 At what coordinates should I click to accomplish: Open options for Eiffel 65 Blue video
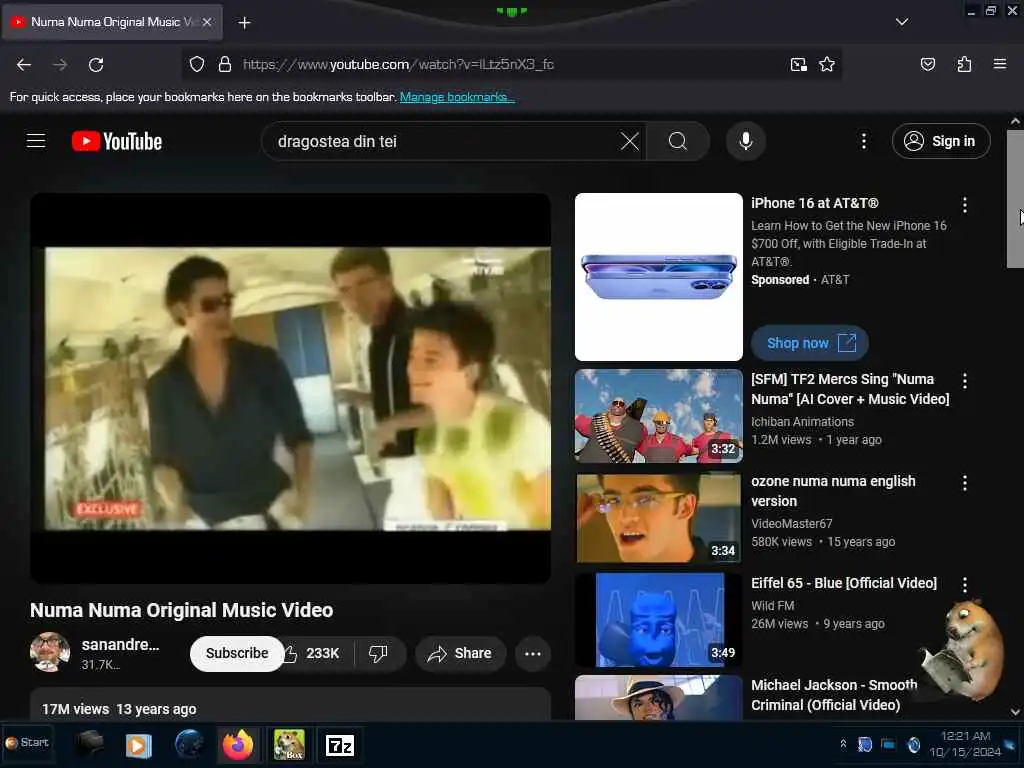click(x=965, y=584)
